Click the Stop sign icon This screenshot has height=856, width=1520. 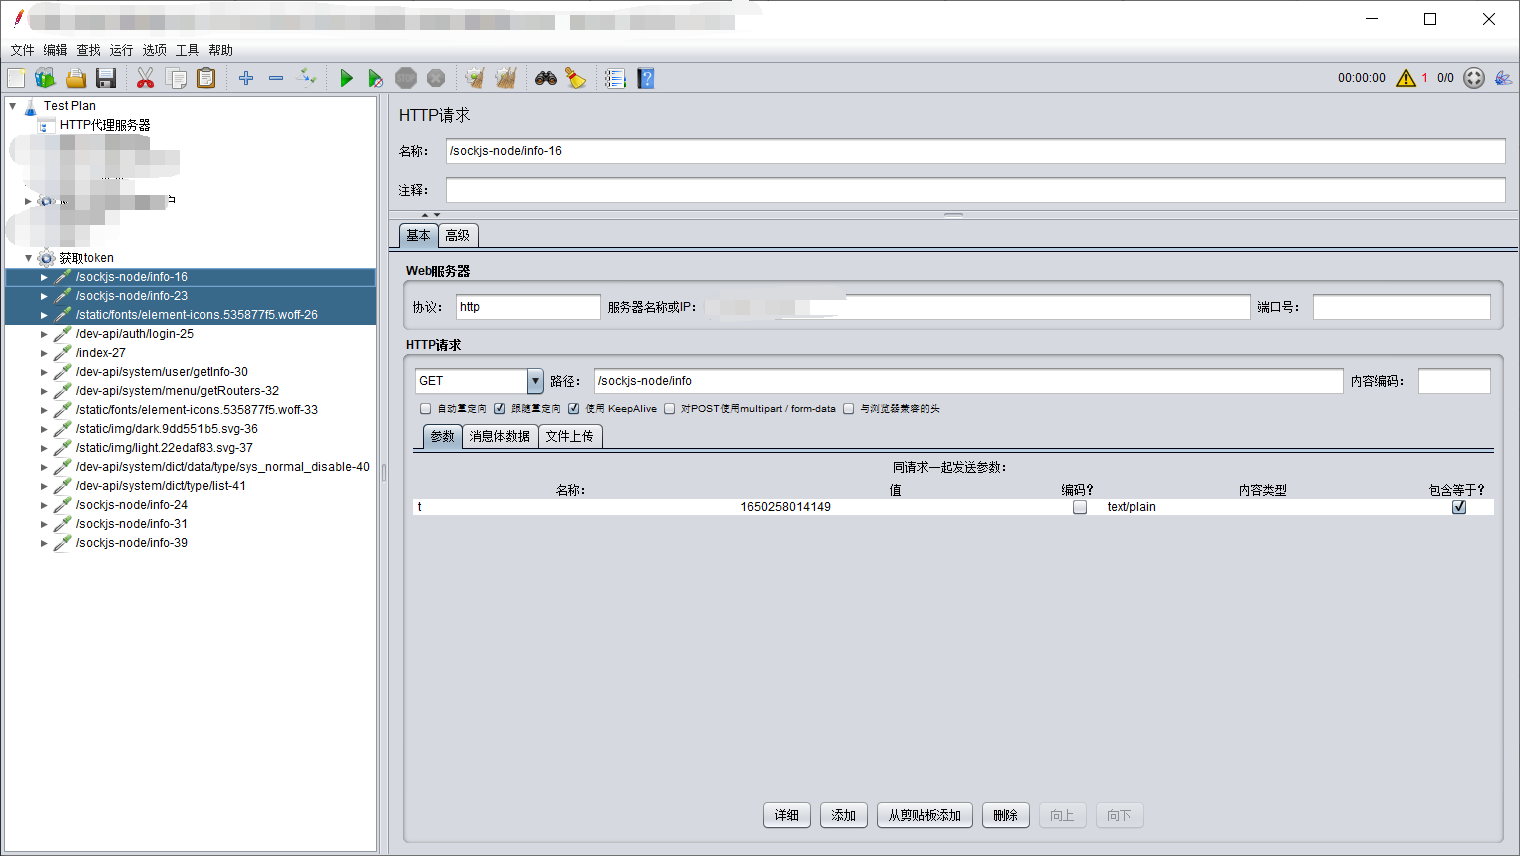[x=406, y=78]
